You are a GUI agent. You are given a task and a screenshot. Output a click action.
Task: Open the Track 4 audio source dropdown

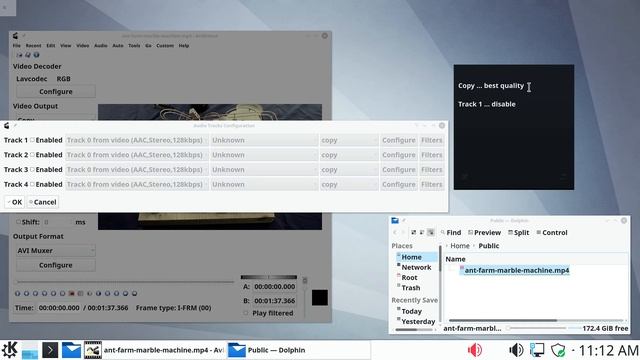[137, 184]
